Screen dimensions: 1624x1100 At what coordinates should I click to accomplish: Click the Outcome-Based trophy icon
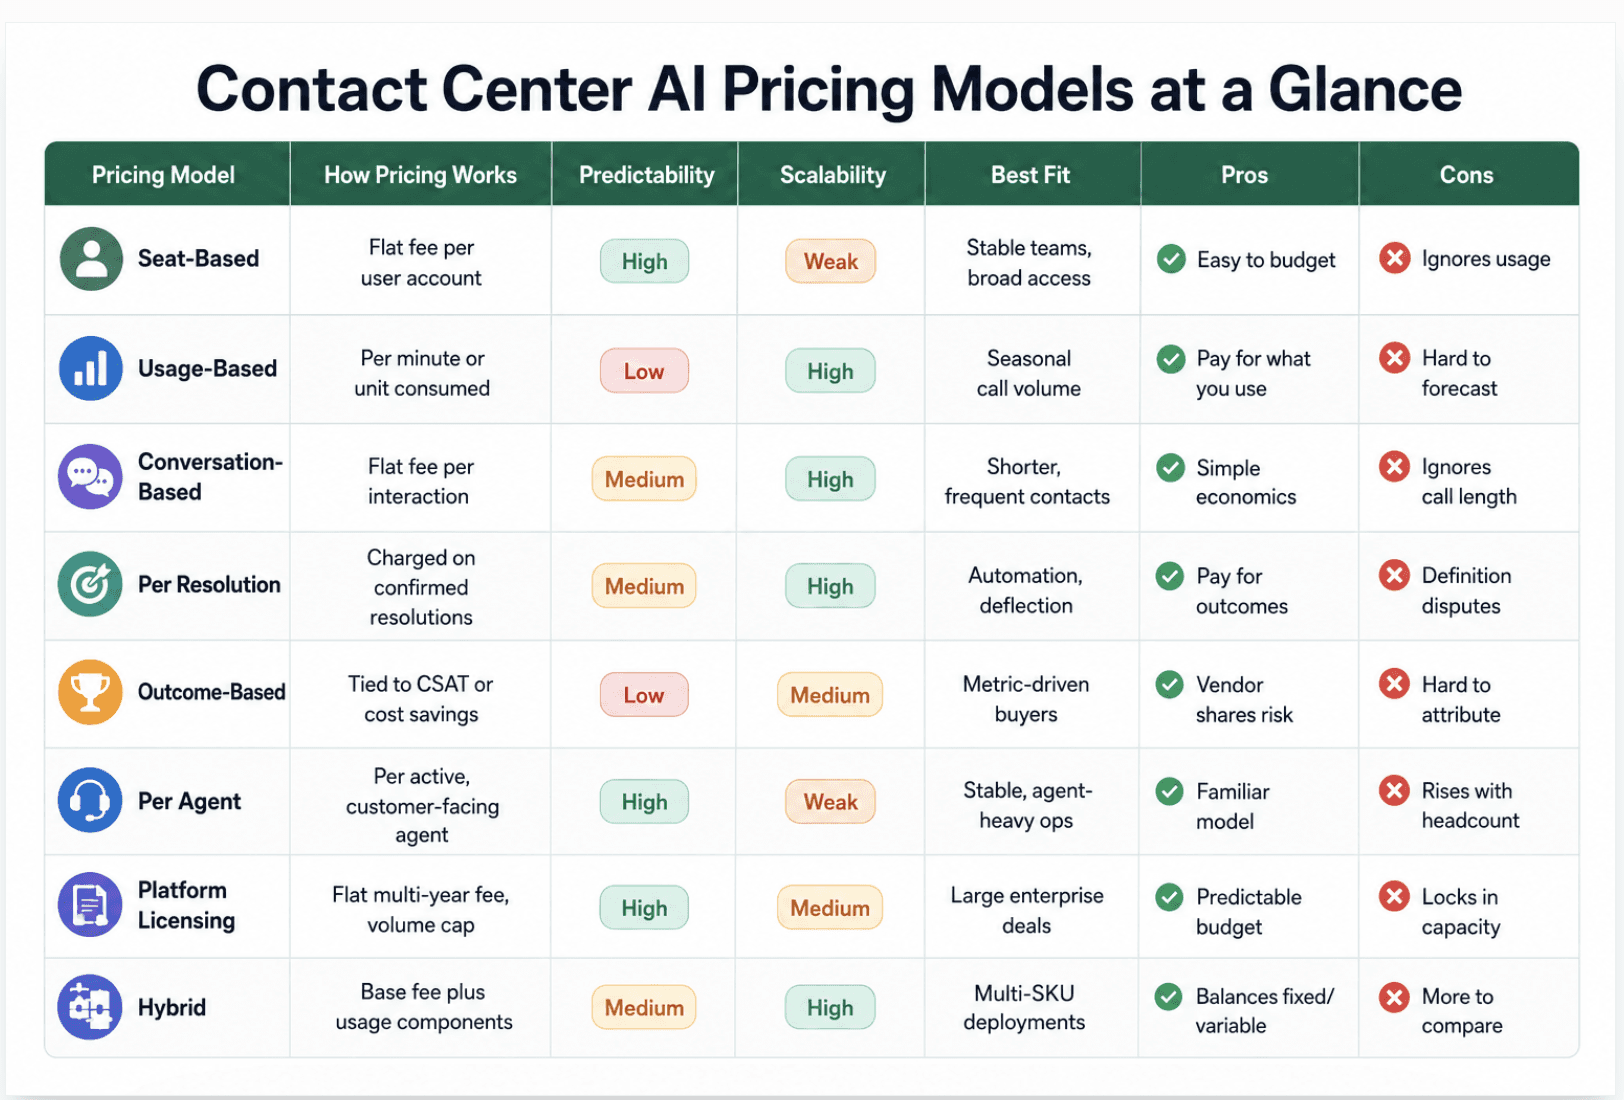point(91,692)
